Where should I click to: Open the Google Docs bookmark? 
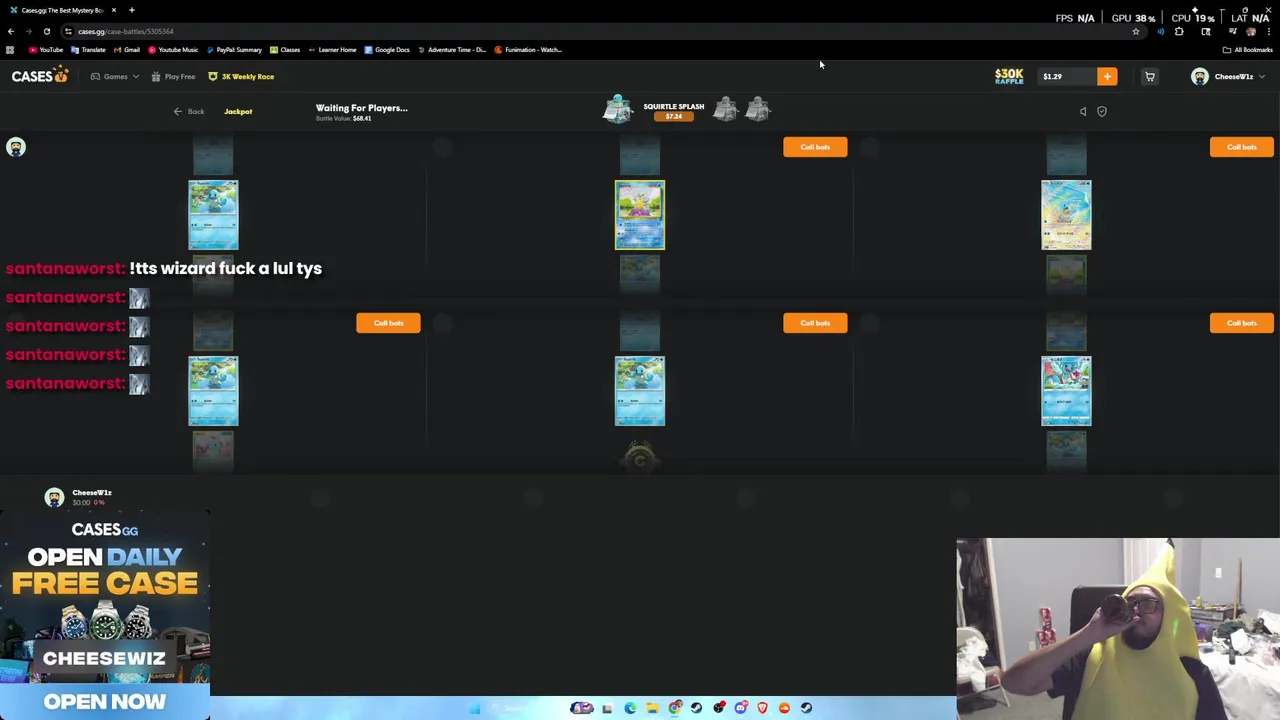tap(387, 50)
